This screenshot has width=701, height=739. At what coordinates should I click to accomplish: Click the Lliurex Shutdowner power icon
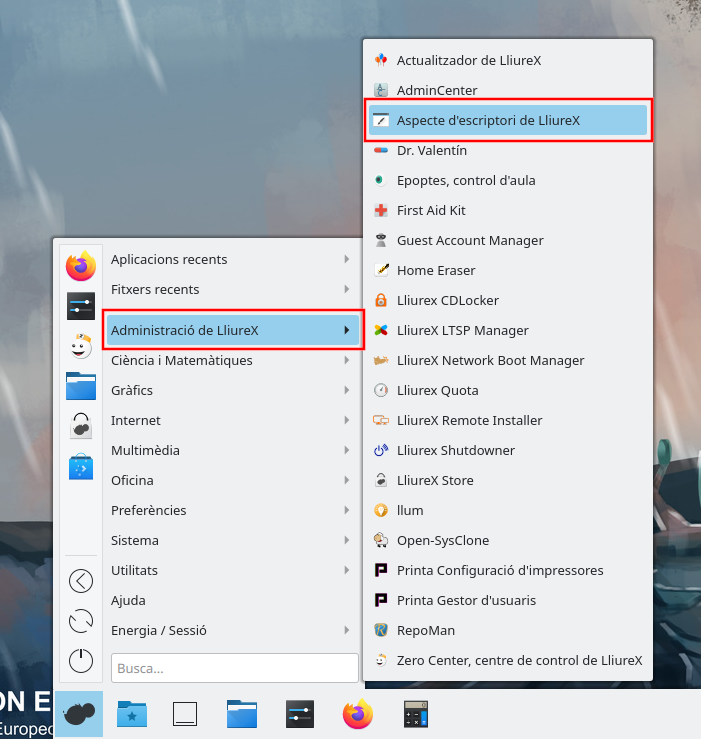[x=380, y=451]
